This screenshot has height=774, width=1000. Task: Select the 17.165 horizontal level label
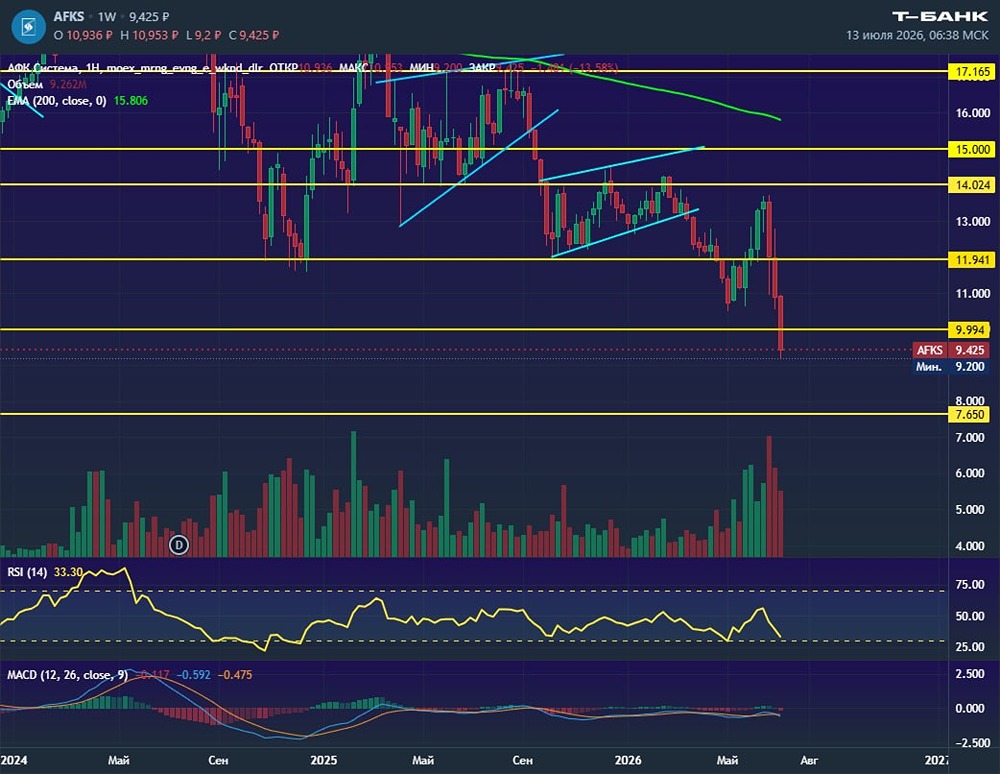pyautogui.click(x=972, y=72)
